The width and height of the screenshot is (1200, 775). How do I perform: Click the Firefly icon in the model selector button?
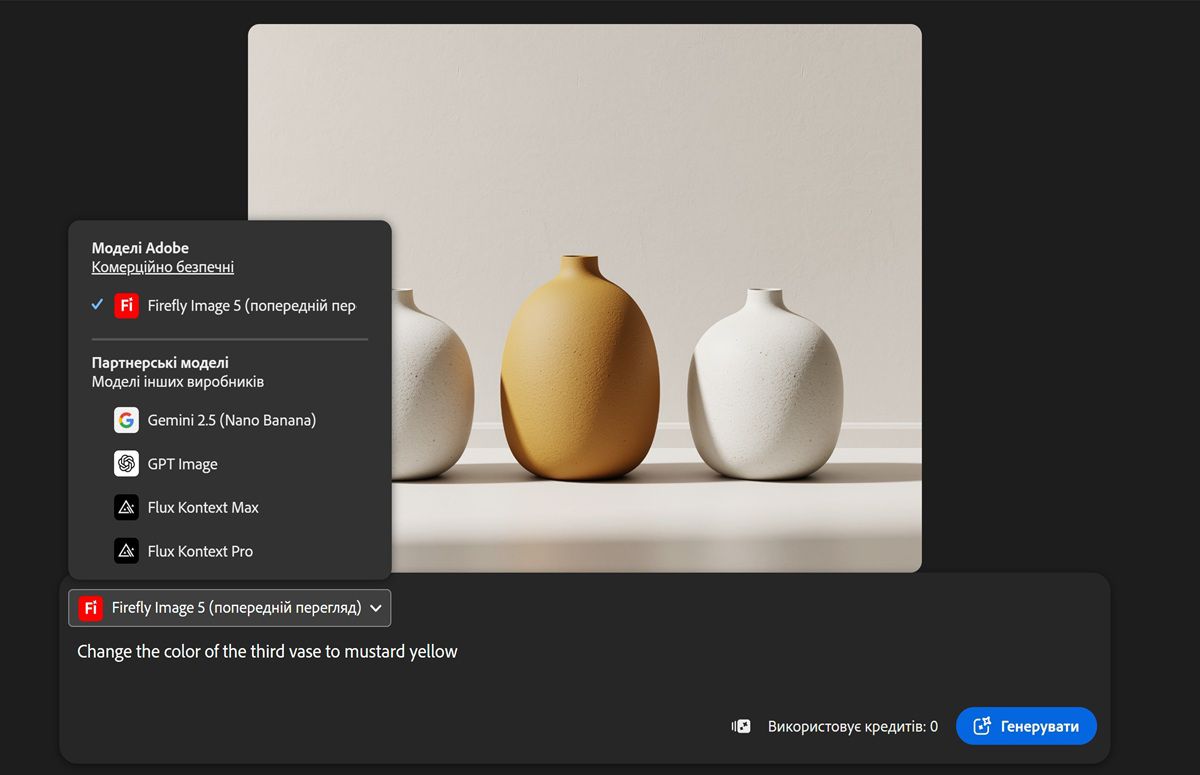point(91,607)
